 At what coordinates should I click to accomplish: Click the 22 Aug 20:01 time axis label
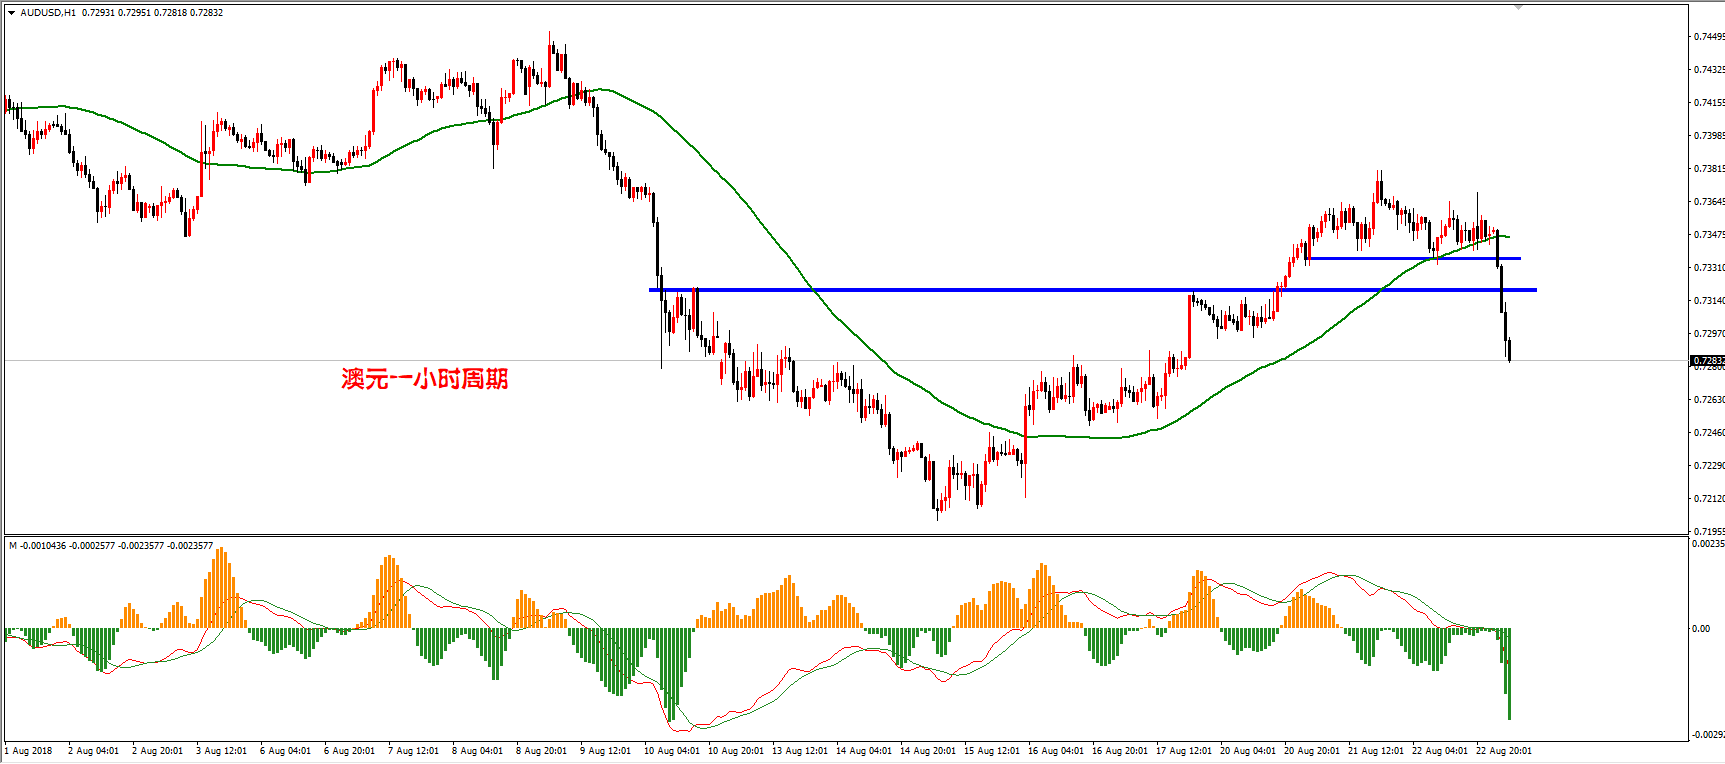[x=1503, y=751]
